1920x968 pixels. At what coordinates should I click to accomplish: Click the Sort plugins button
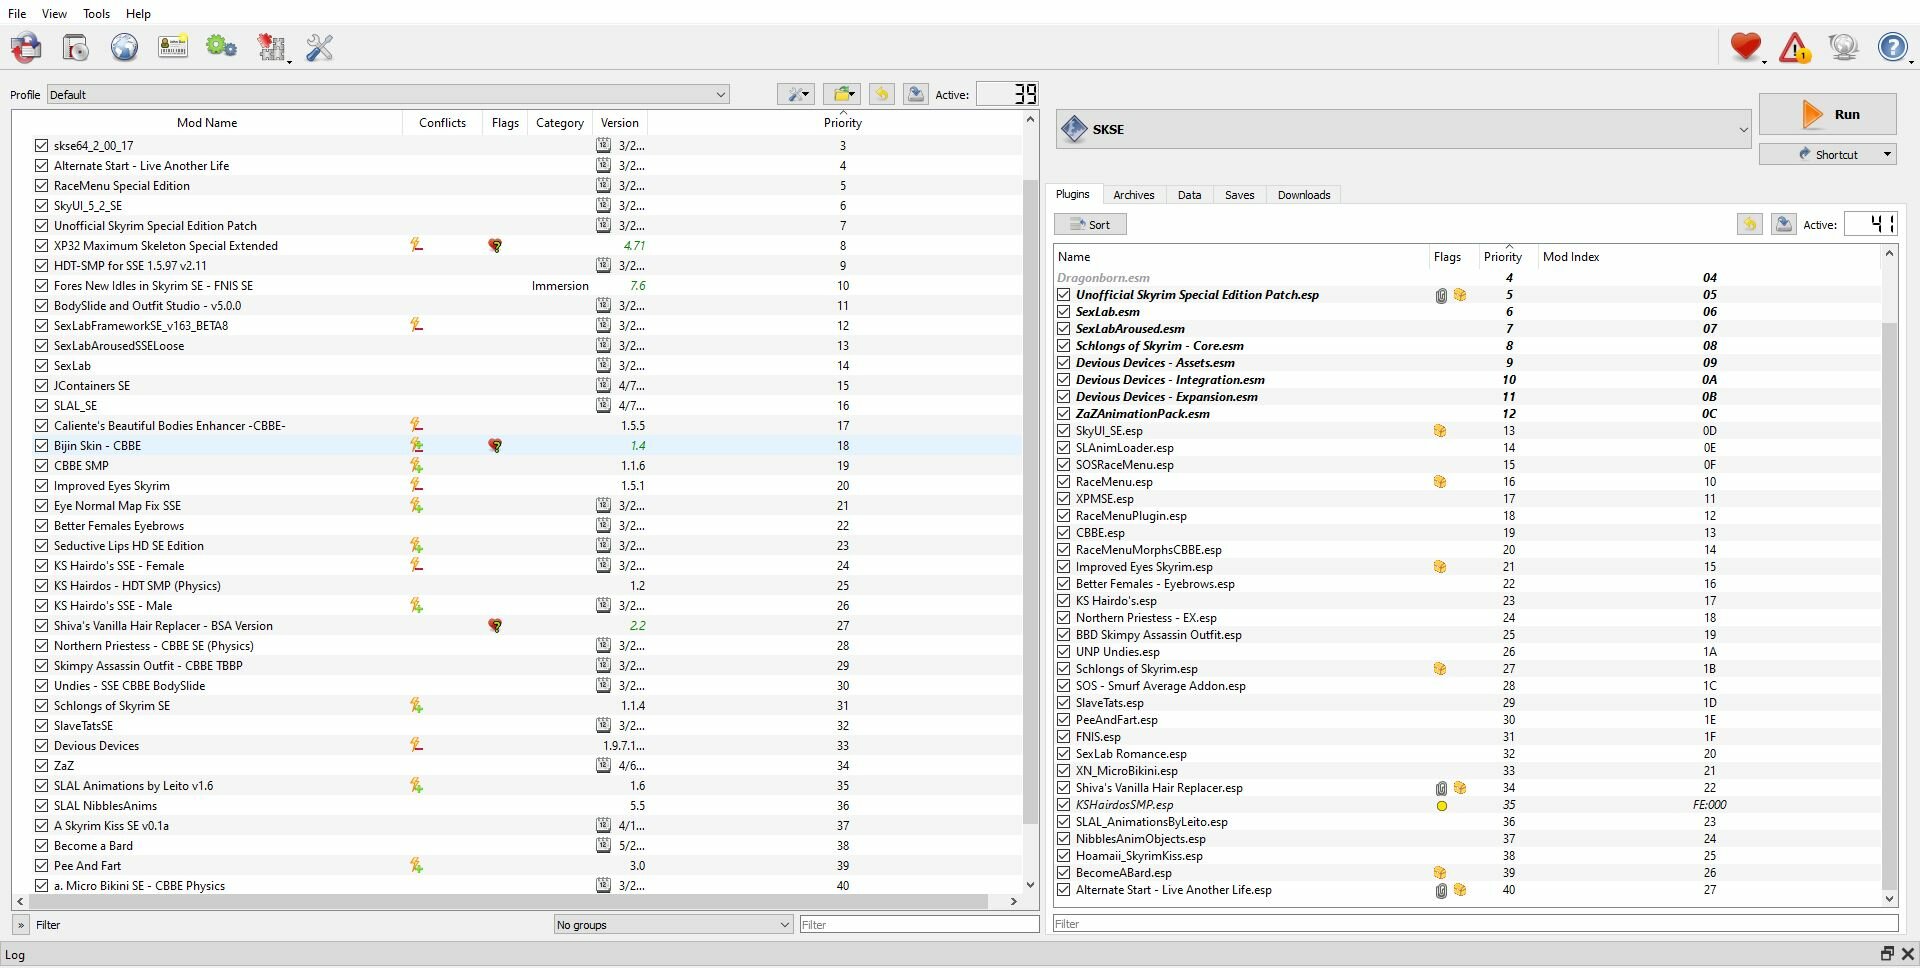pos(1090,225)
